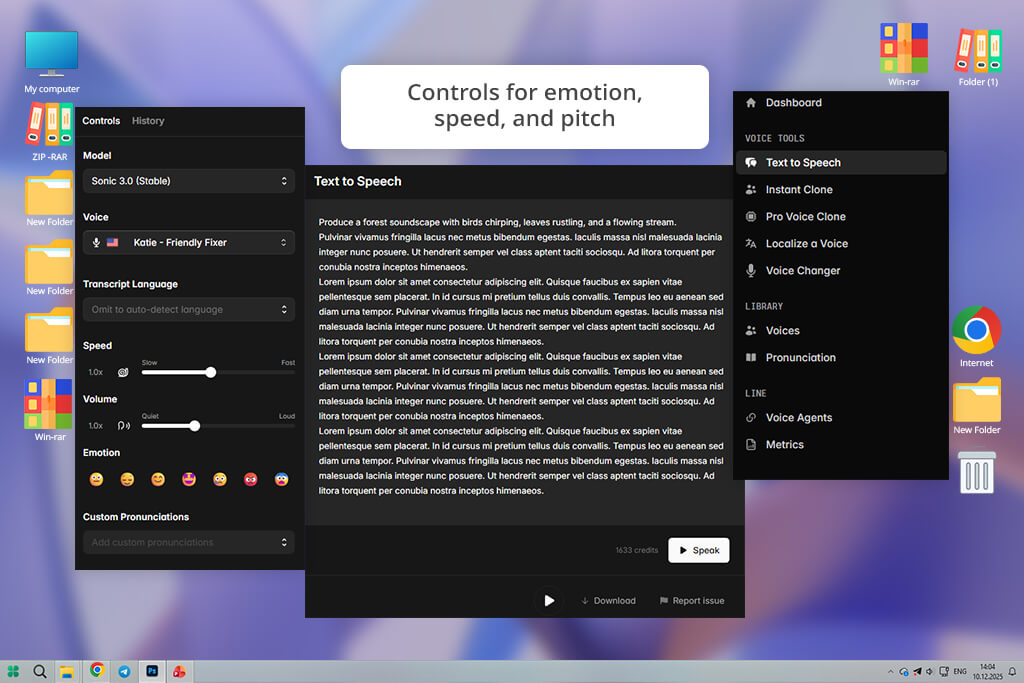
Task: Click the Speak button
Action: pos(699,550)
